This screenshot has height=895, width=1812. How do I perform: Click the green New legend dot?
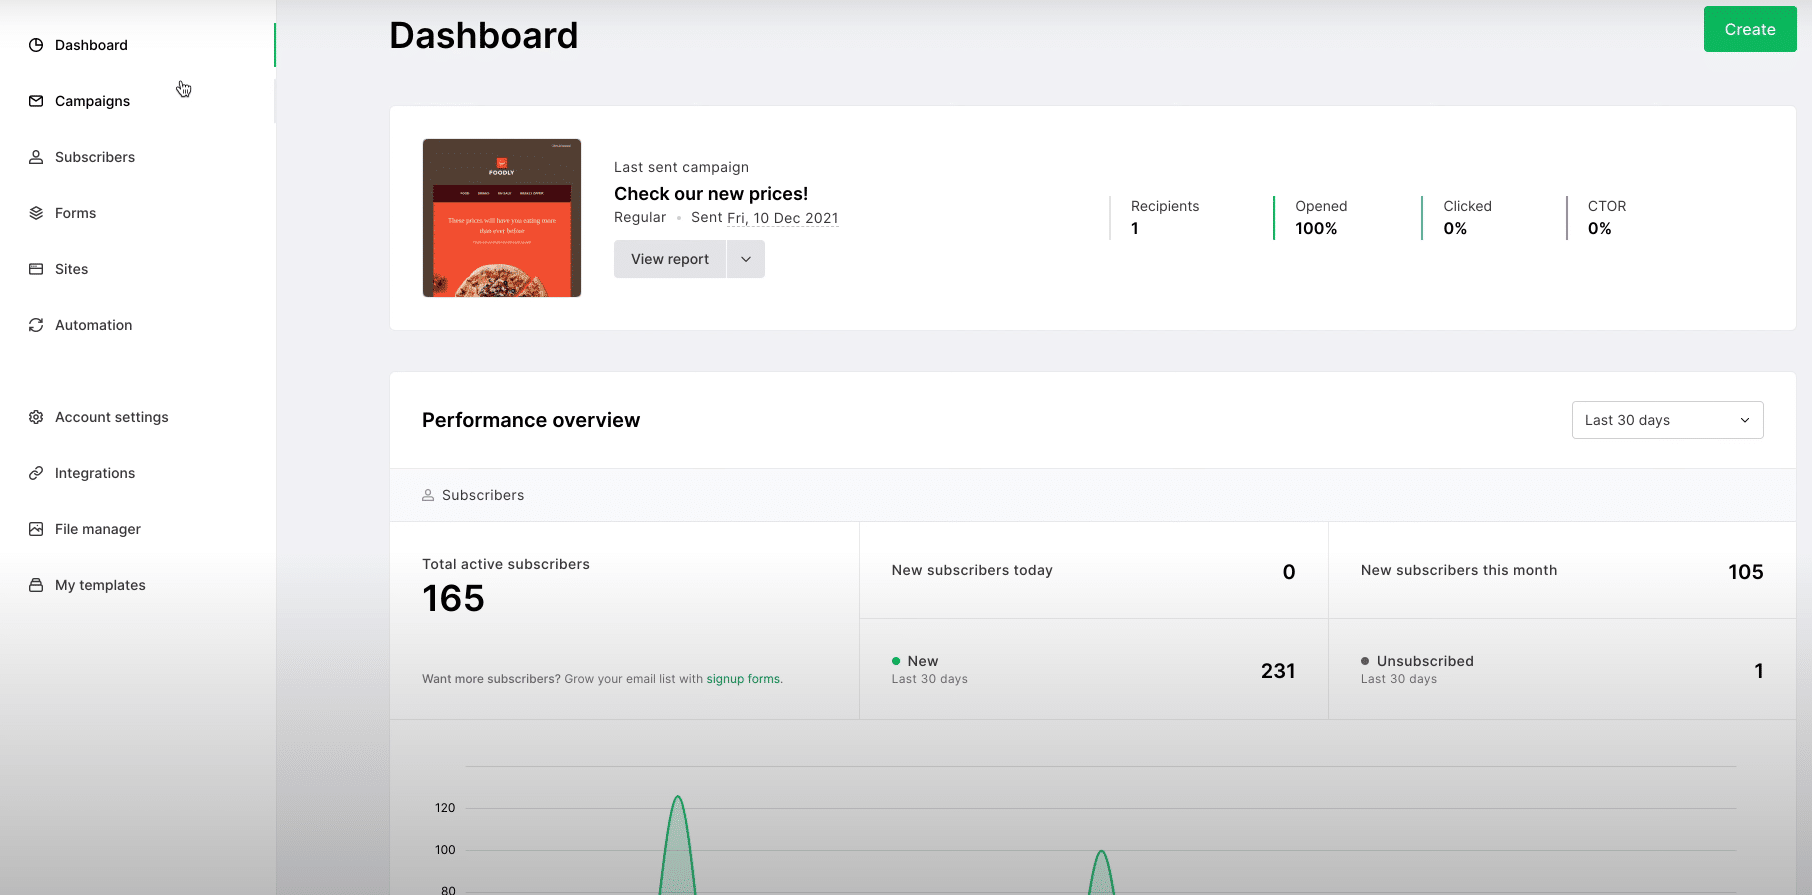click(896, 661)
